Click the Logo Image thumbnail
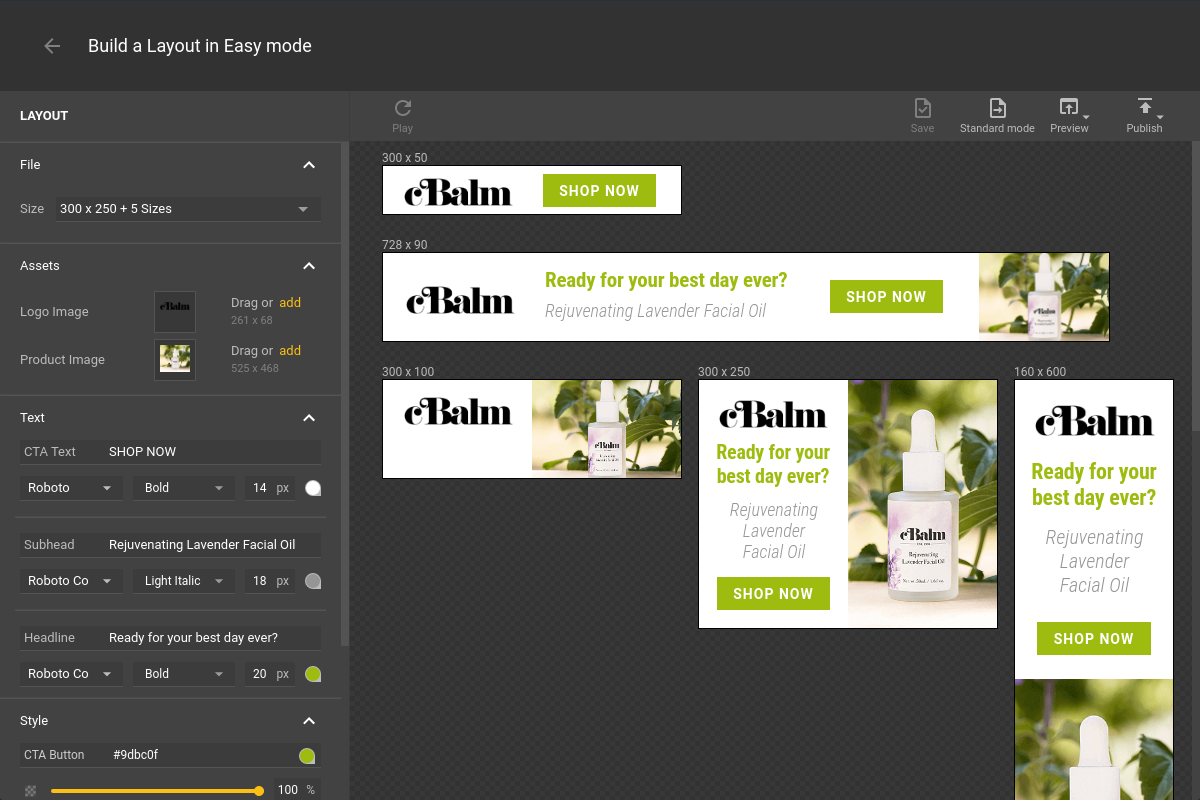Viewport: 1200px width, 800px height. (x=175, y=312)
